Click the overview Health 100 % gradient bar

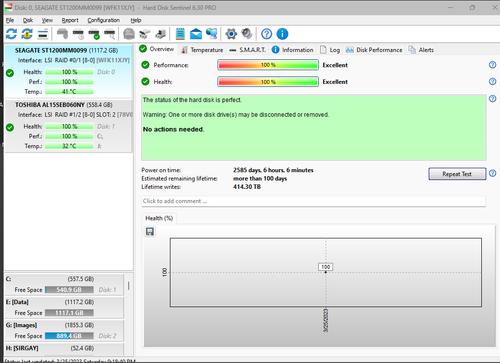(268, 81)
